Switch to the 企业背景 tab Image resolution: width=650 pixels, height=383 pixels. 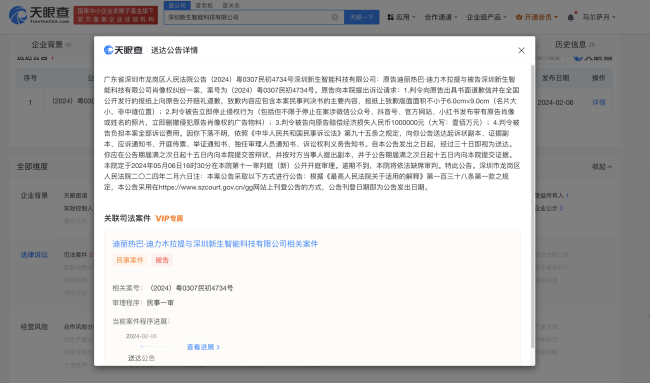(x=51, y=44)
